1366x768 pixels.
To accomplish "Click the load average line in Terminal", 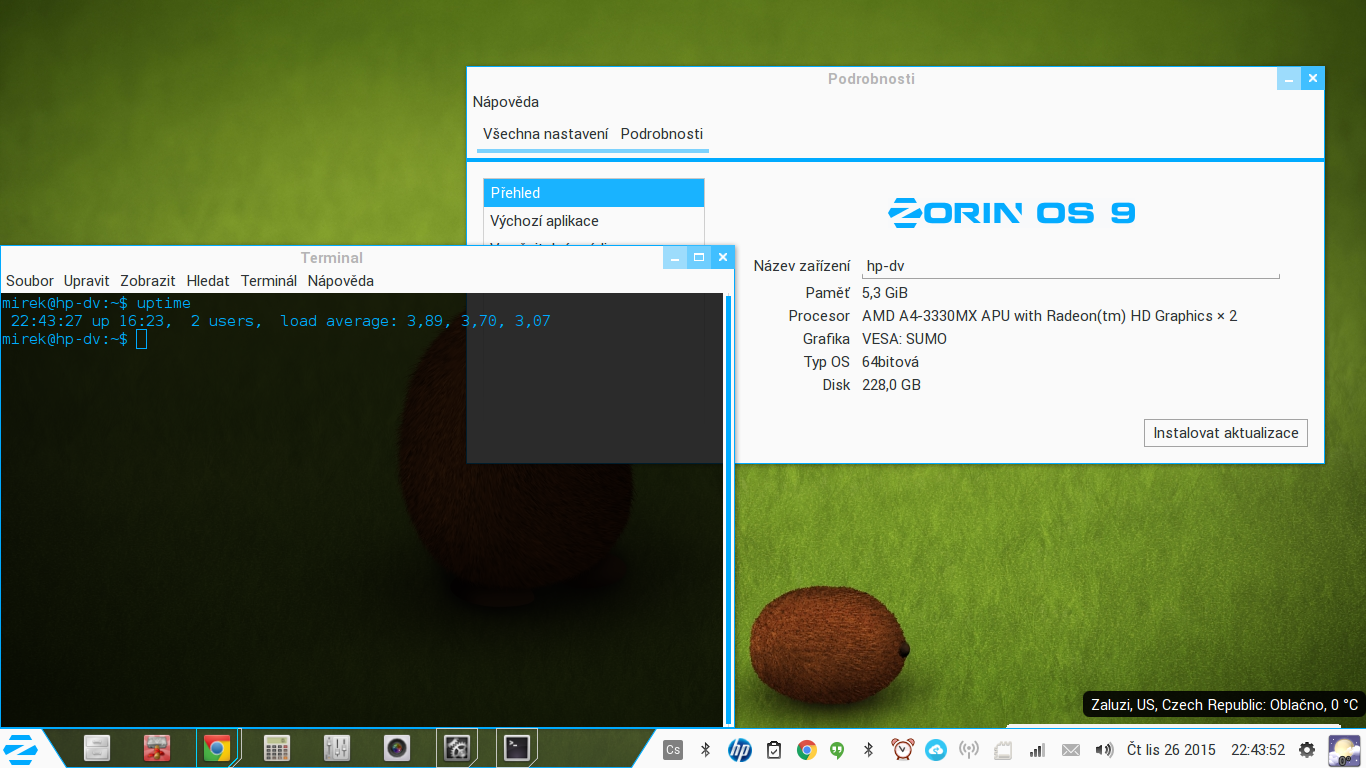I will tap(281, 321).
